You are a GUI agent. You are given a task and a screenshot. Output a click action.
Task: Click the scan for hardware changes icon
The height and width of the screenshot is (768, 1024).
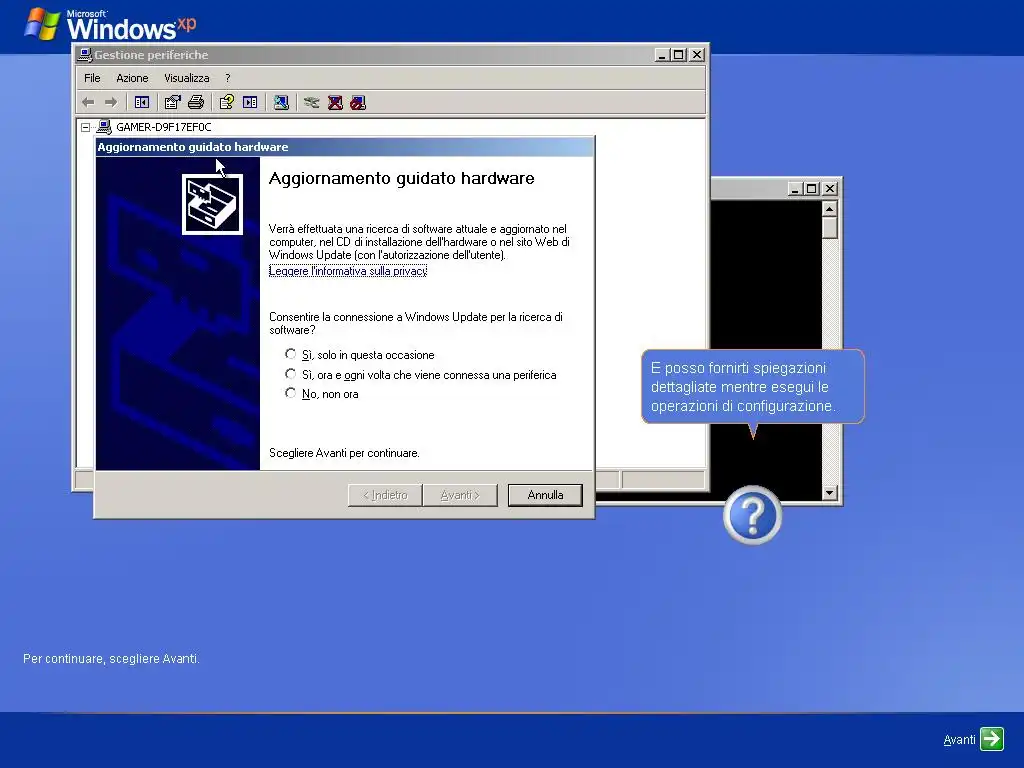281,103
